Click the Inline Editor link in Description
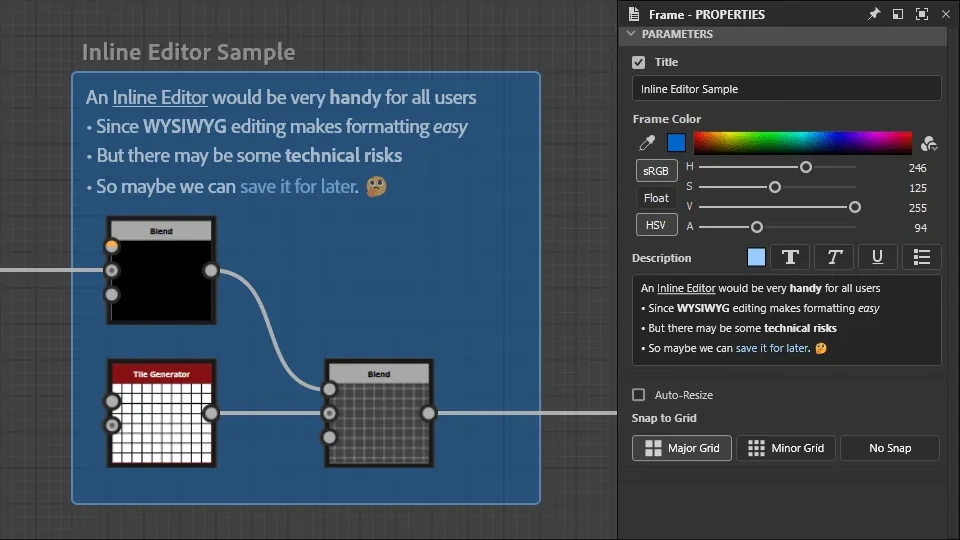 [686, 288]
